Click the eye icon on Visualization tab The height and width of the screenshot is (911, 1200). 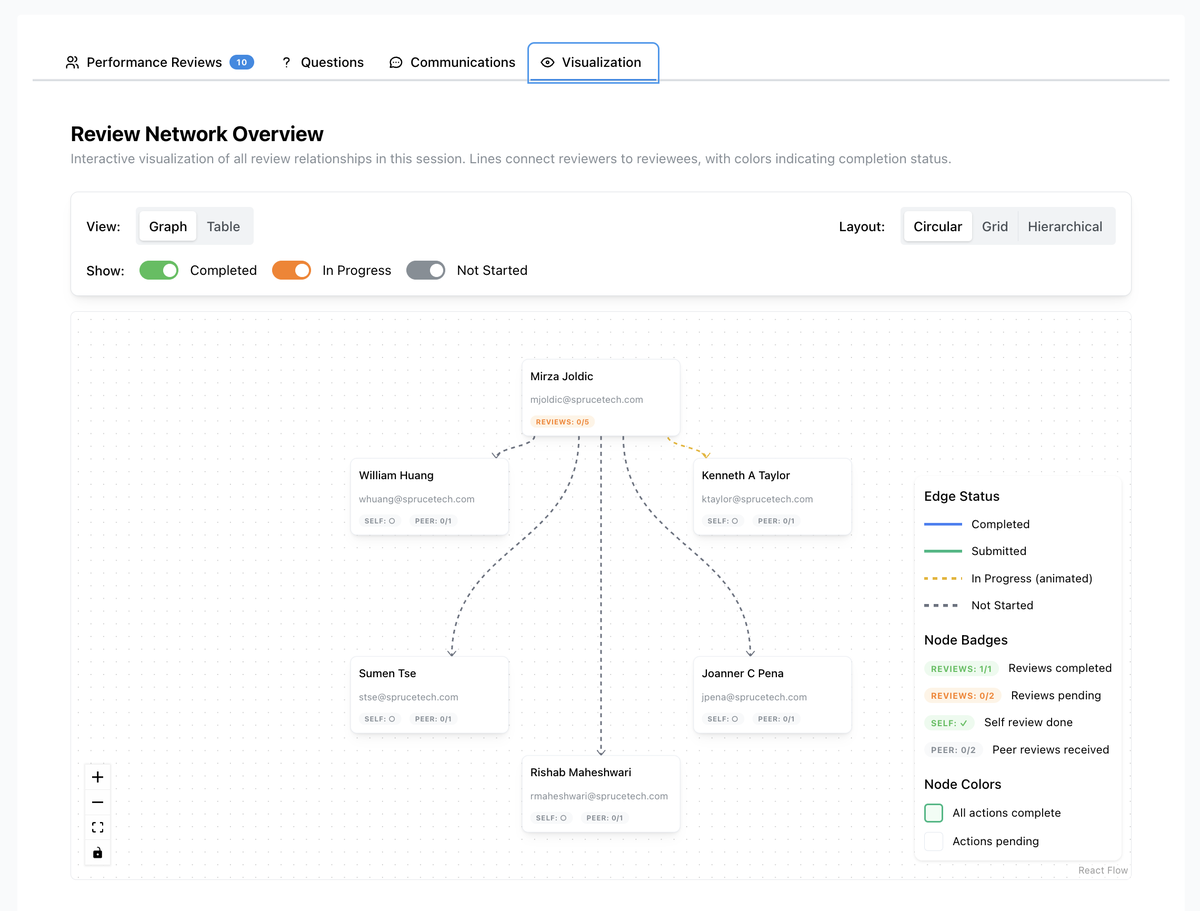547,62
